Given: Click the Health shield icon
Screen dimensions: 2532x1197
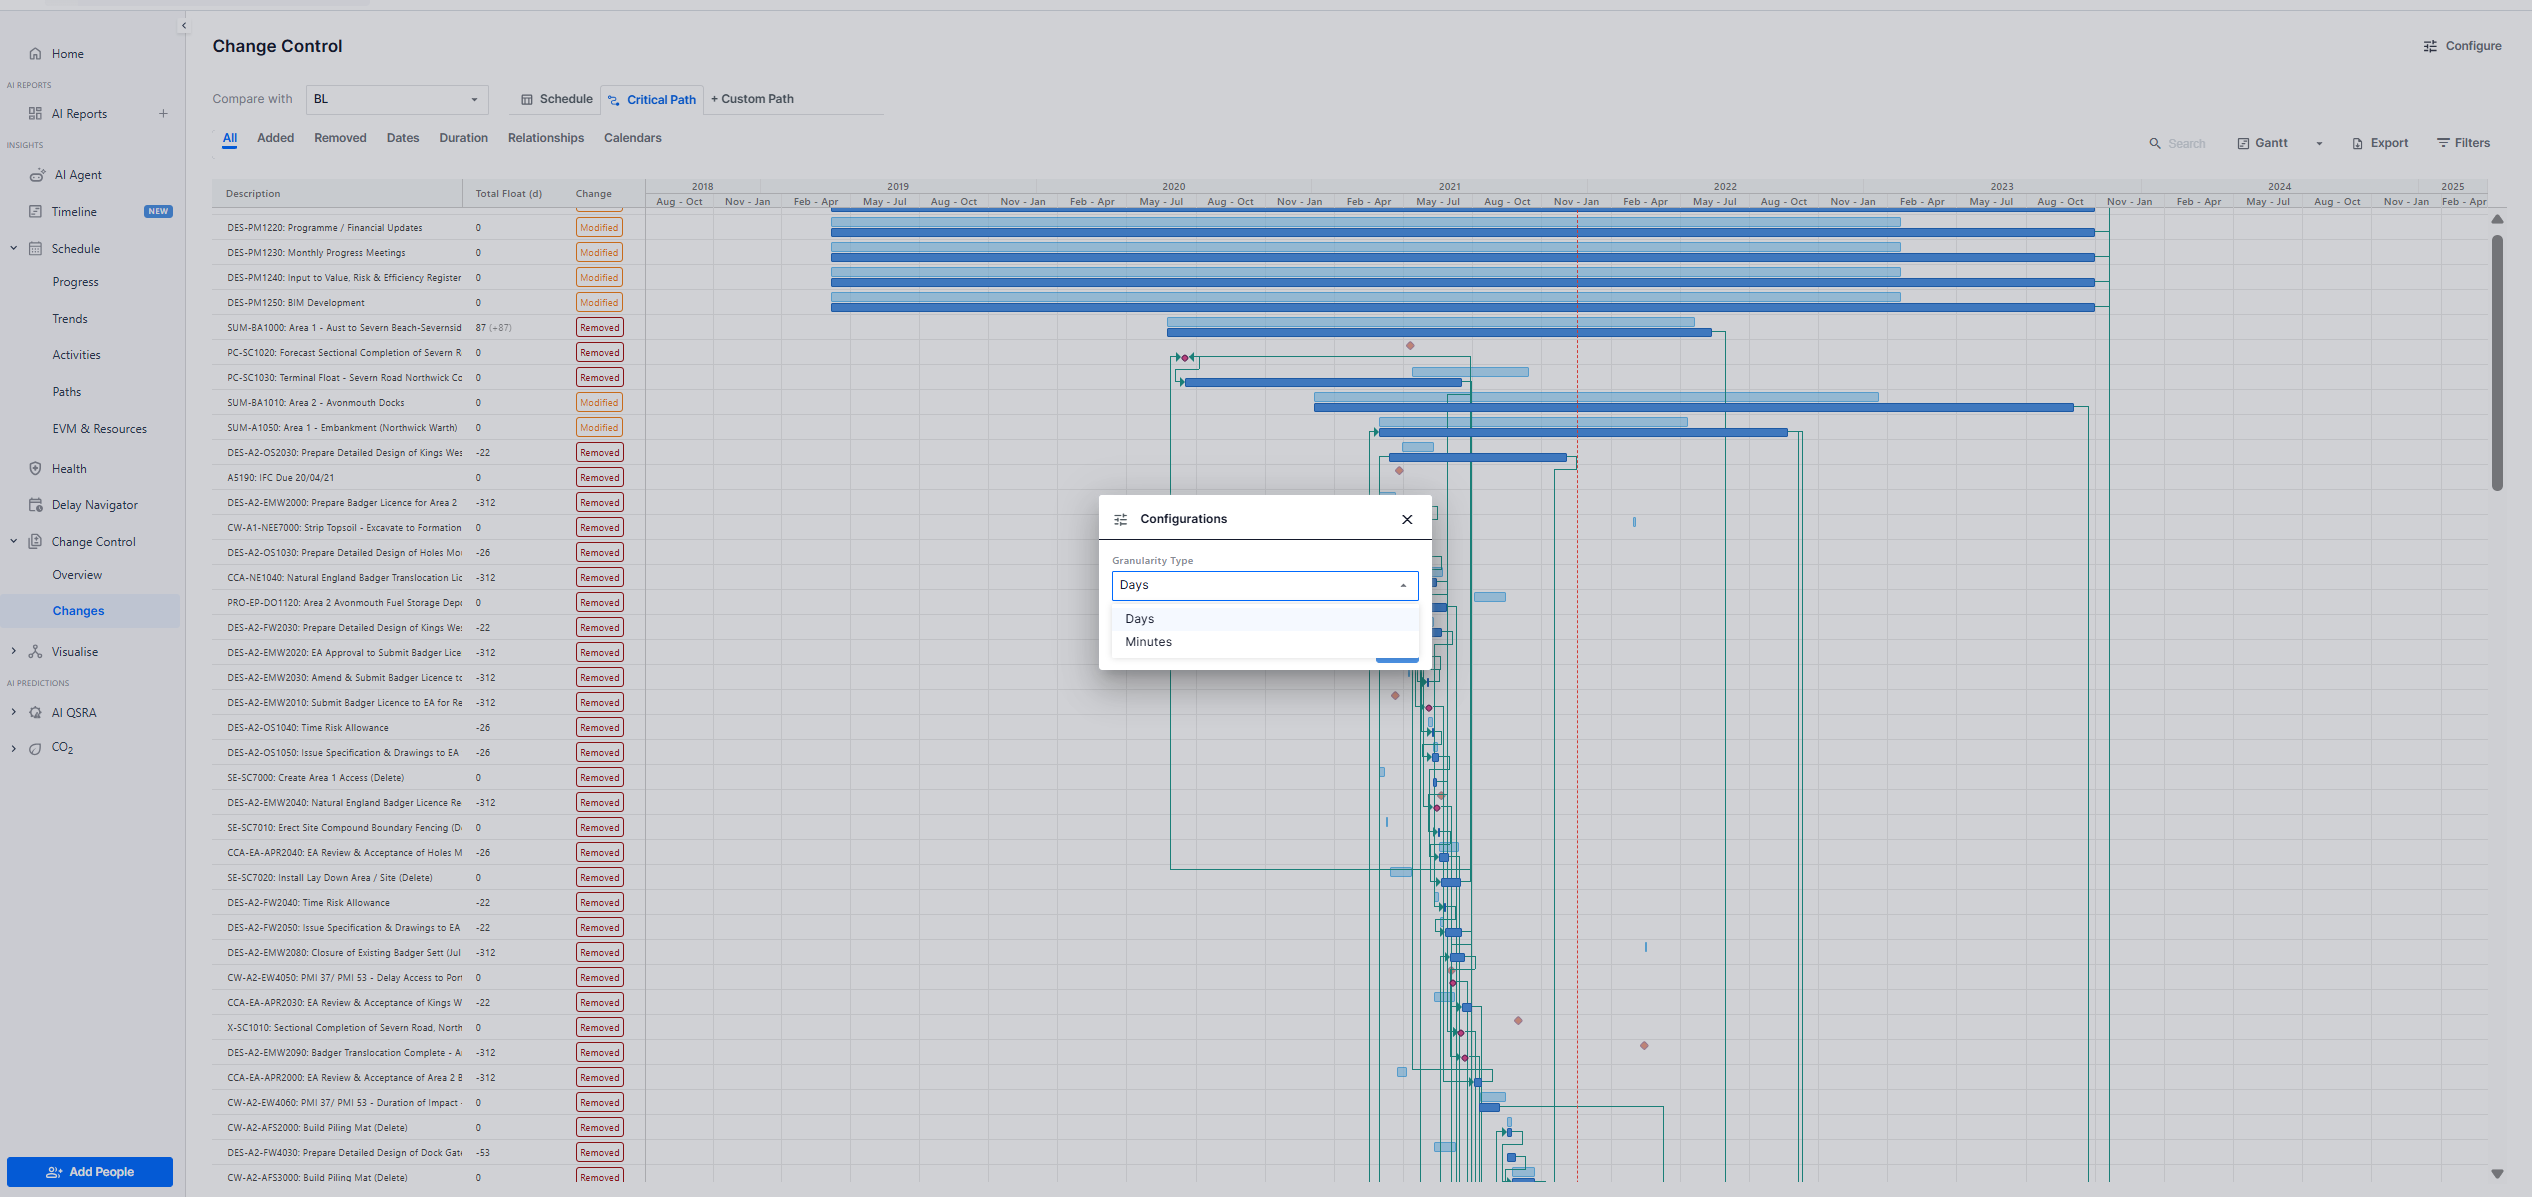Looking at the screenshot, I should click(x=36, y=468).
